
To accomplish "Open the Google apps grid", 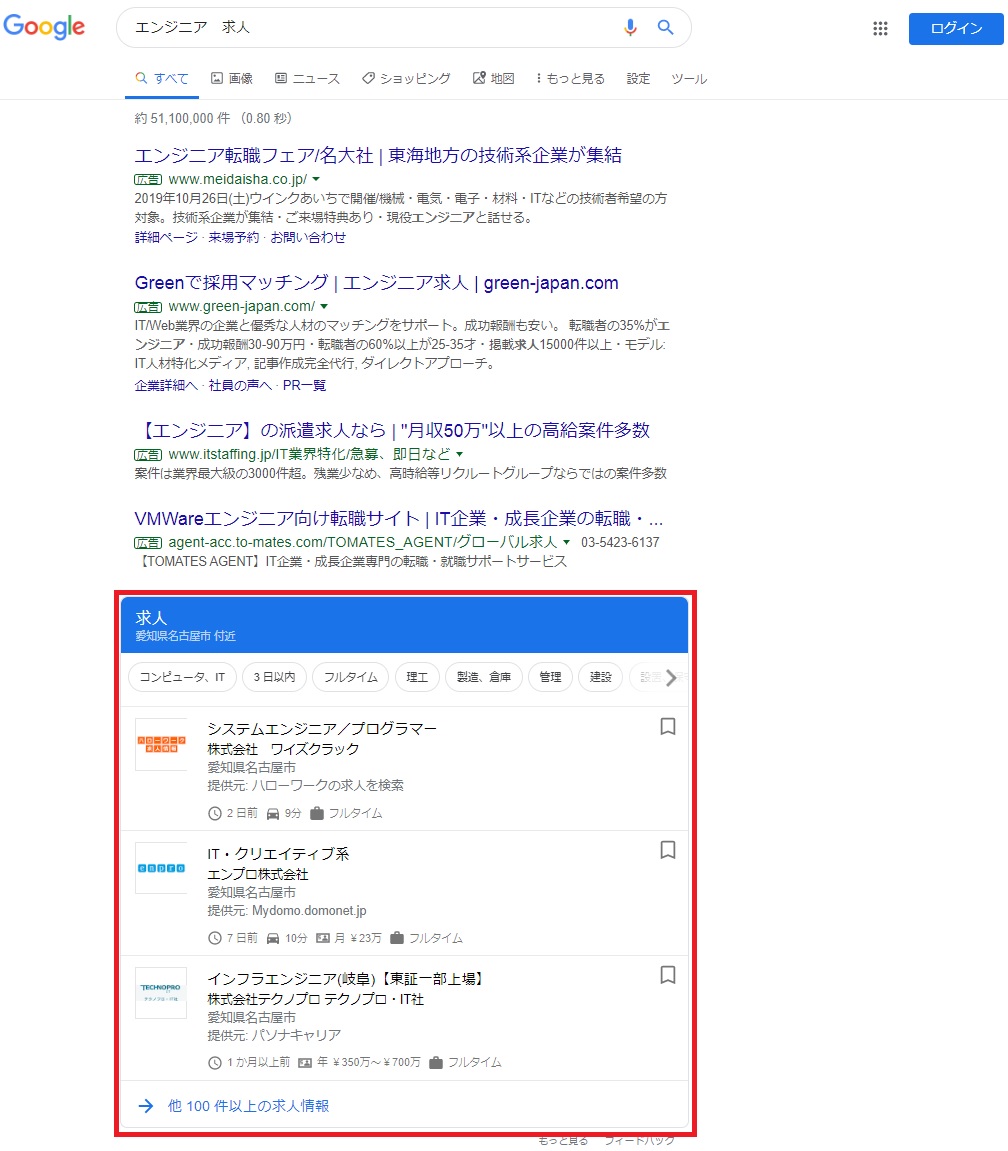I will coord(880,29).
